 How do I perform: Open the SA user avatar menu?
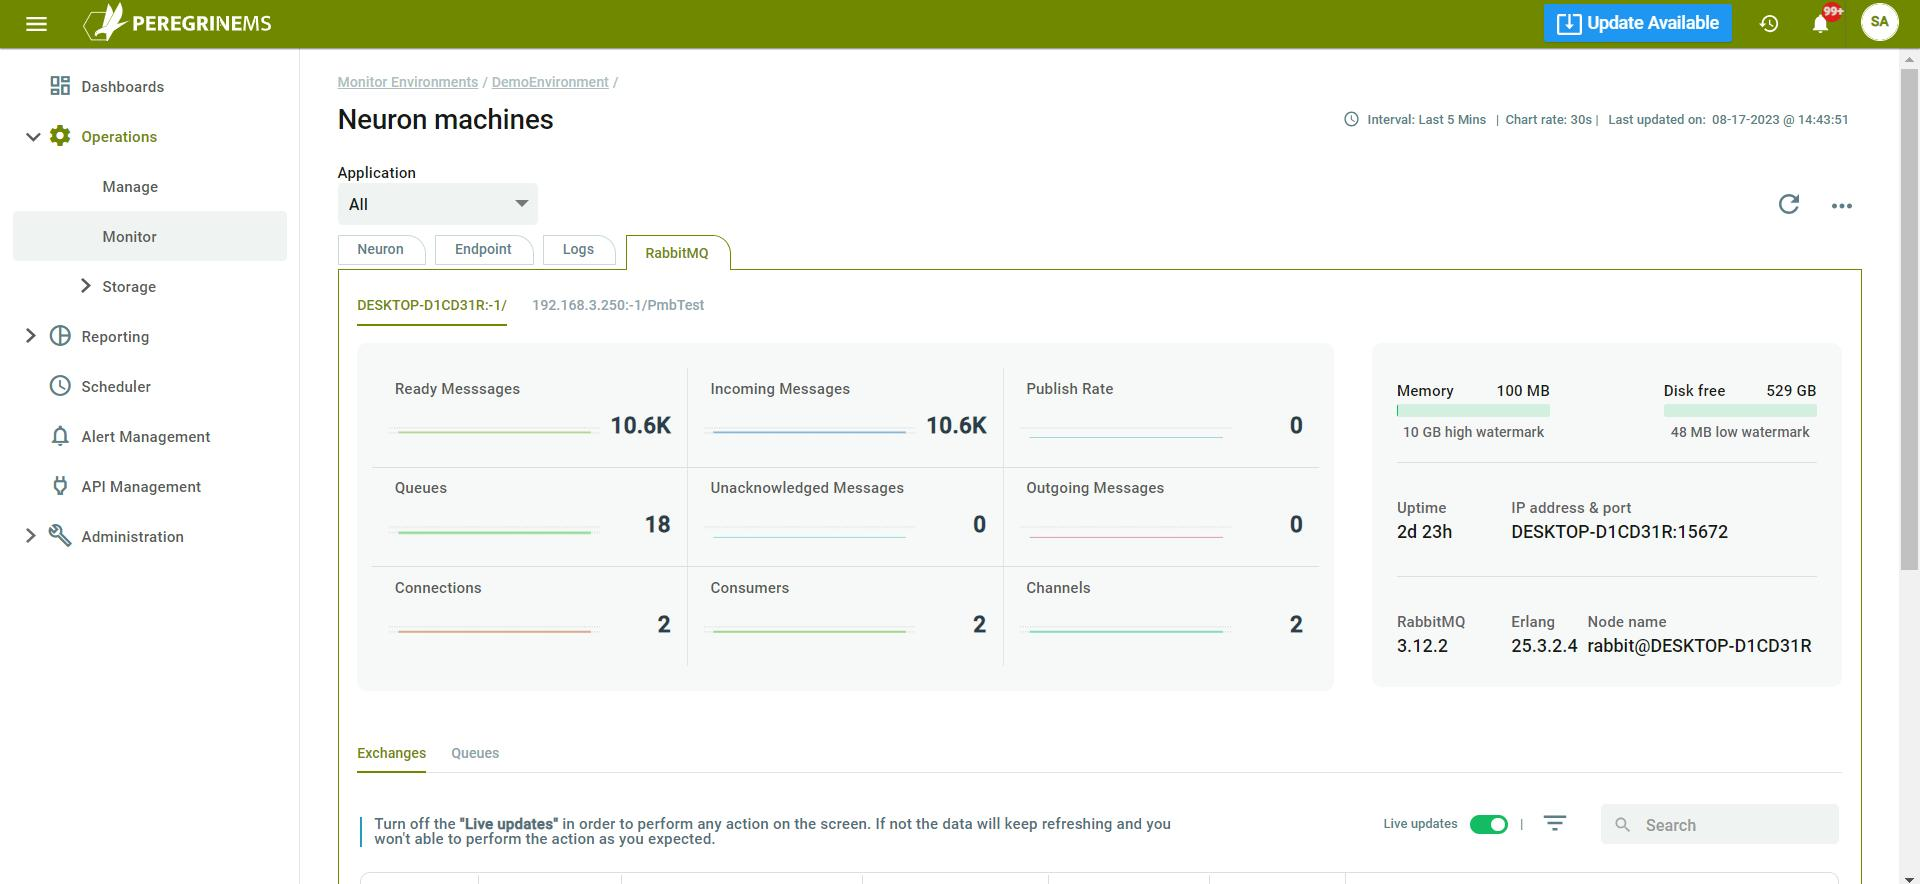[1879, 22]
